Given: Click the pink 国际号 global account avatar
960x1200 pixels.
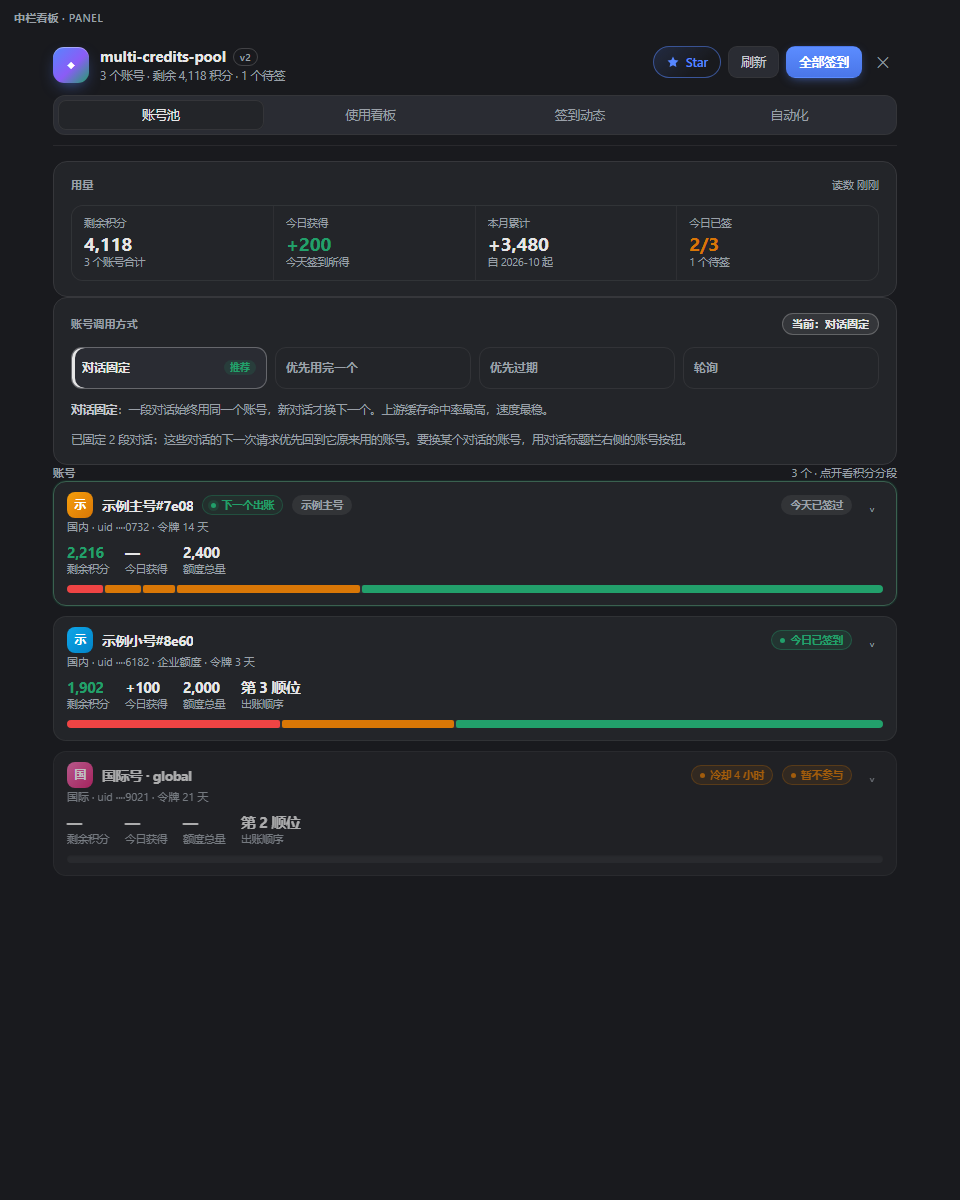Looking at the screenshot, I should click(x=80, y=775).
